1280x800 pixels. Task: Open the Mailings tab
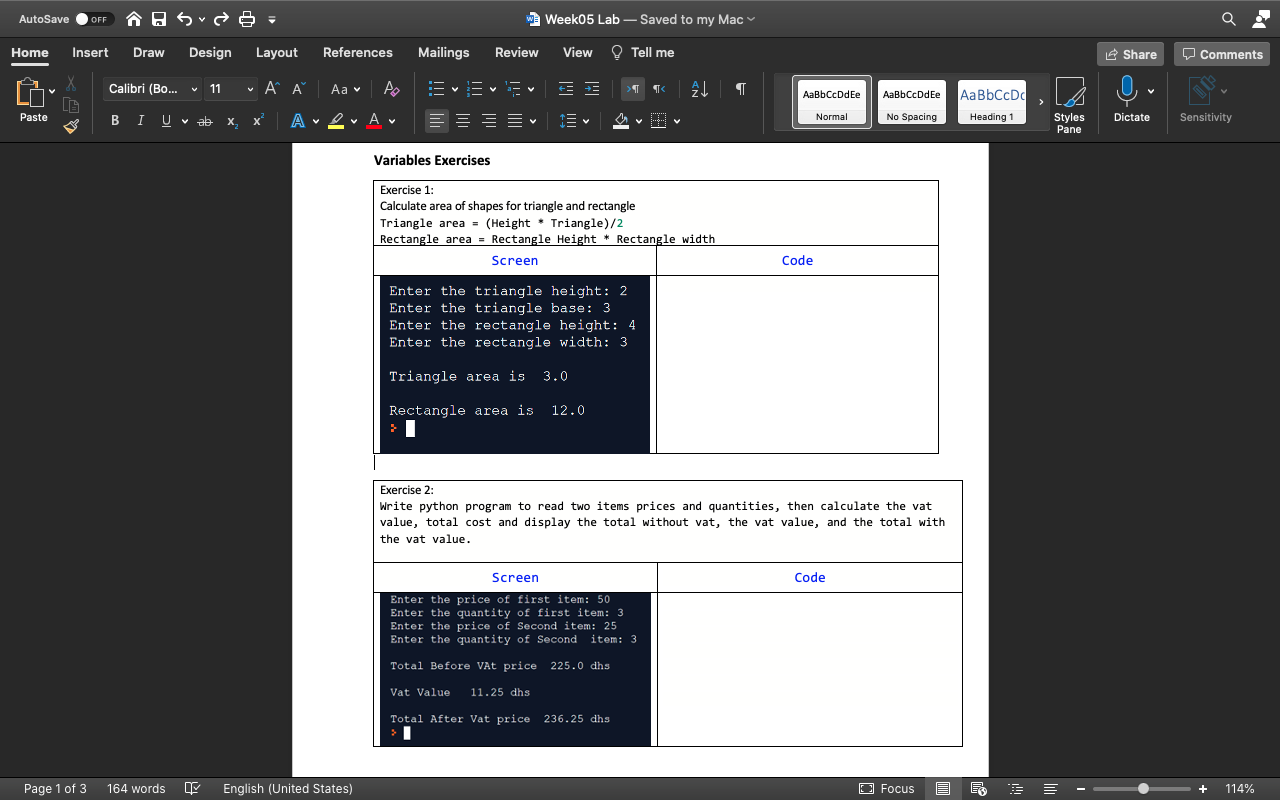point(443,52)
